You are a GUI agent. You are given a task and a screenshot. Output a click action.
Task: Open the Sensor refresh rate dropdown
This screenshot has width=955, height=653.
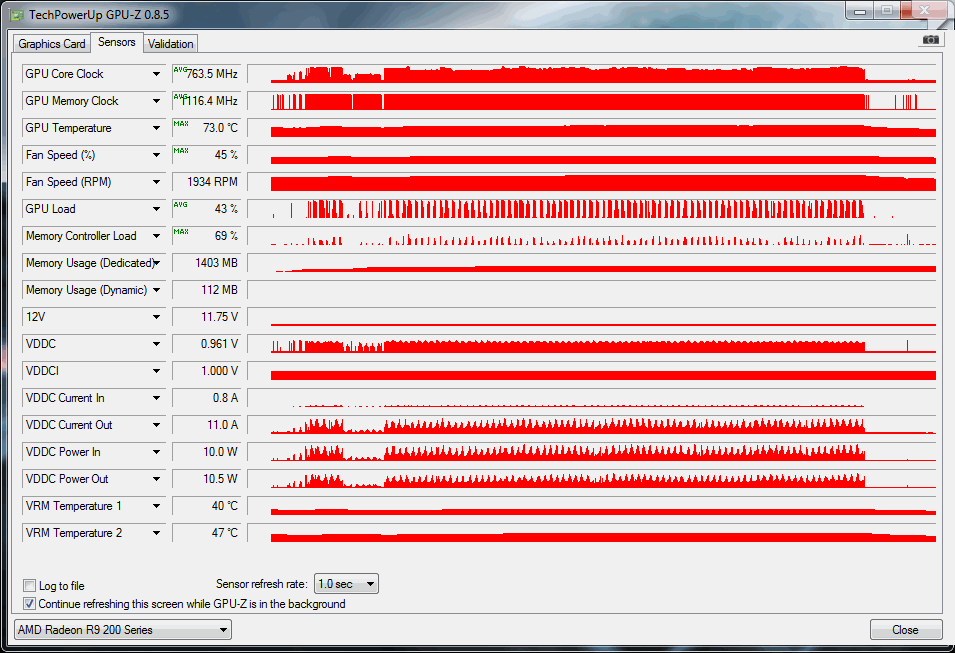click(346, 584)
